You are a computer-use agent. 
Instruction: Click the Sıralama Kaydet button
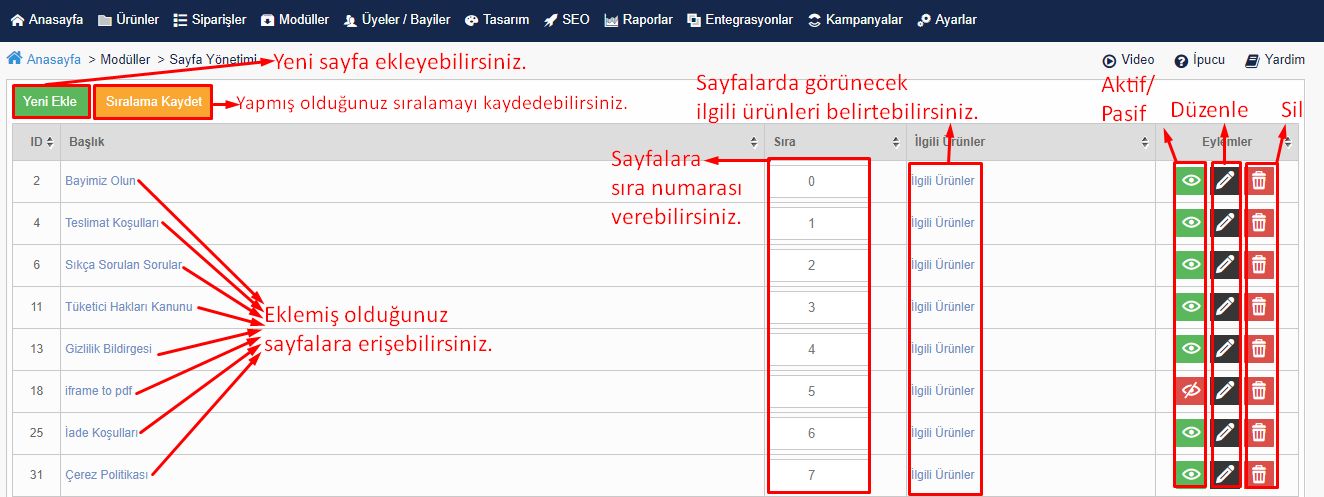154,102
